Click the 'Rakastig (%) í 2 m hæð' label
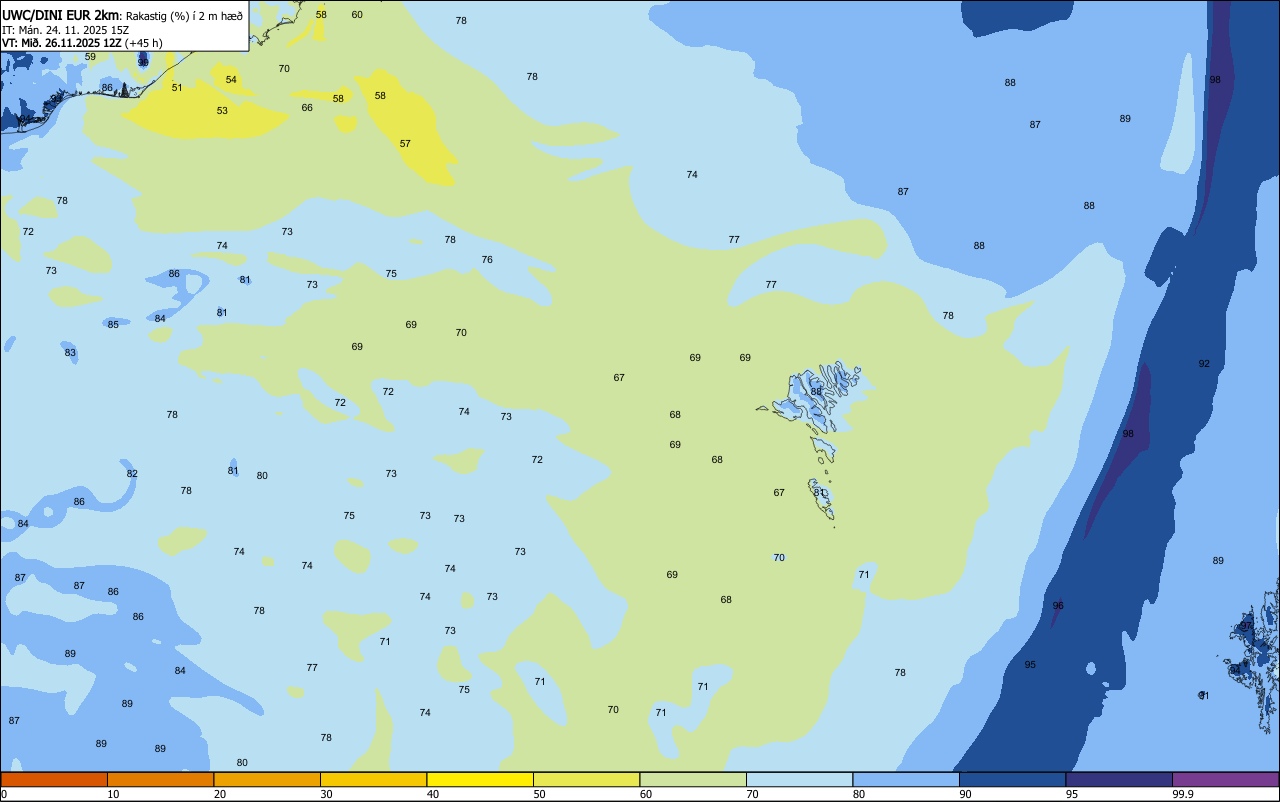 point(184,16)
